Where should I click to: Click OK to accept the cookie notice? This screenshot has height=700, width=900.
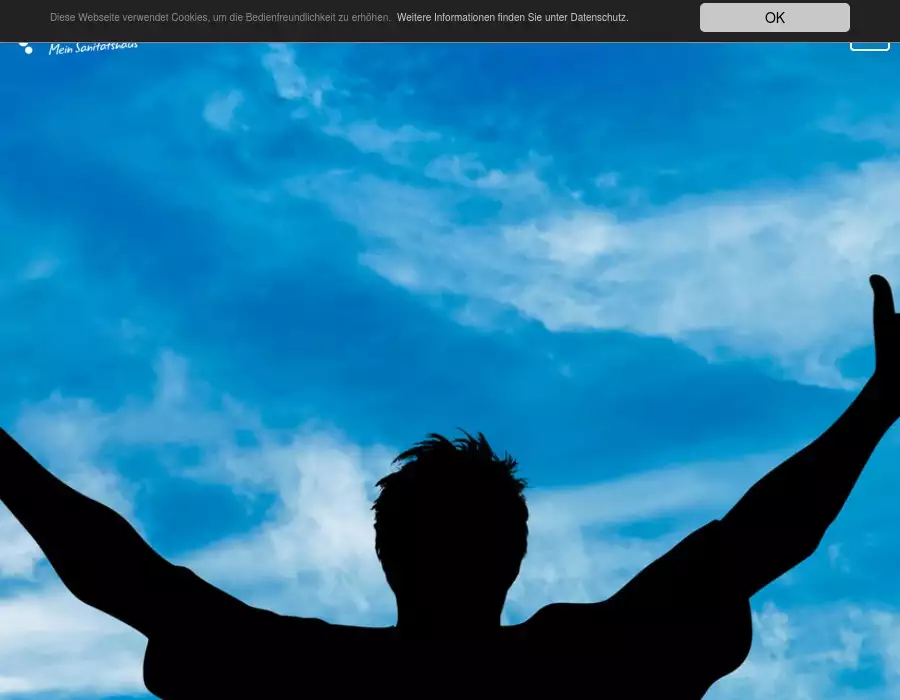(774, 17)
